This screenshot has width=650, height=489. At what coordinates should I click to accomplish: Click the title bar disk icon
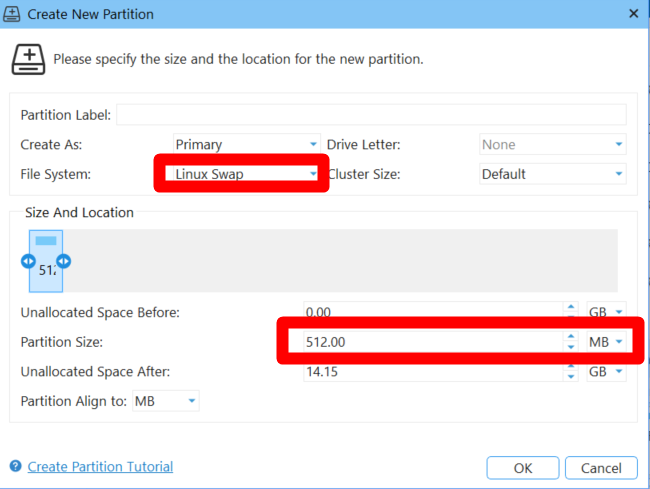12,14
